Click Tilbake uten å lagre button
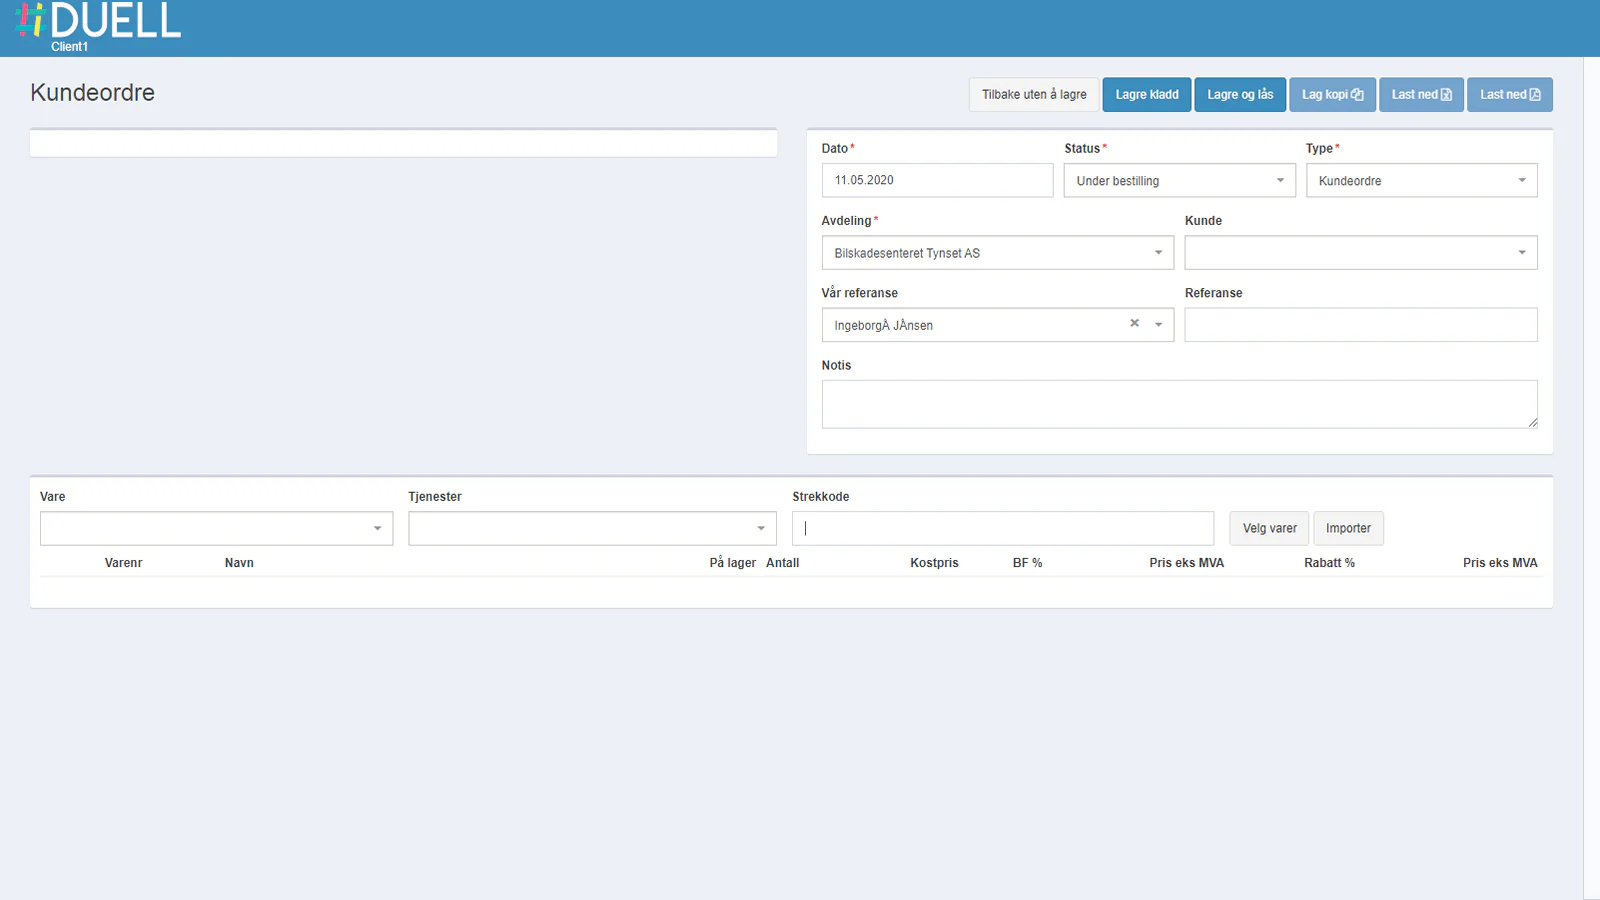The height and width of the screenshot is (900, 1600). tap(1033, 95)
